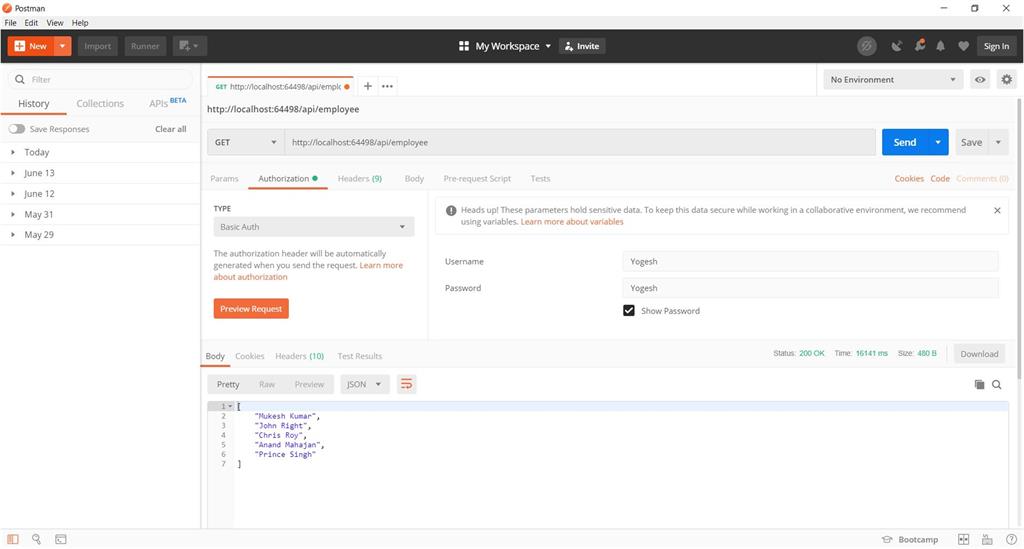Open the GET method dropdown
The image size is (1024, 549).
pos(246,142)
